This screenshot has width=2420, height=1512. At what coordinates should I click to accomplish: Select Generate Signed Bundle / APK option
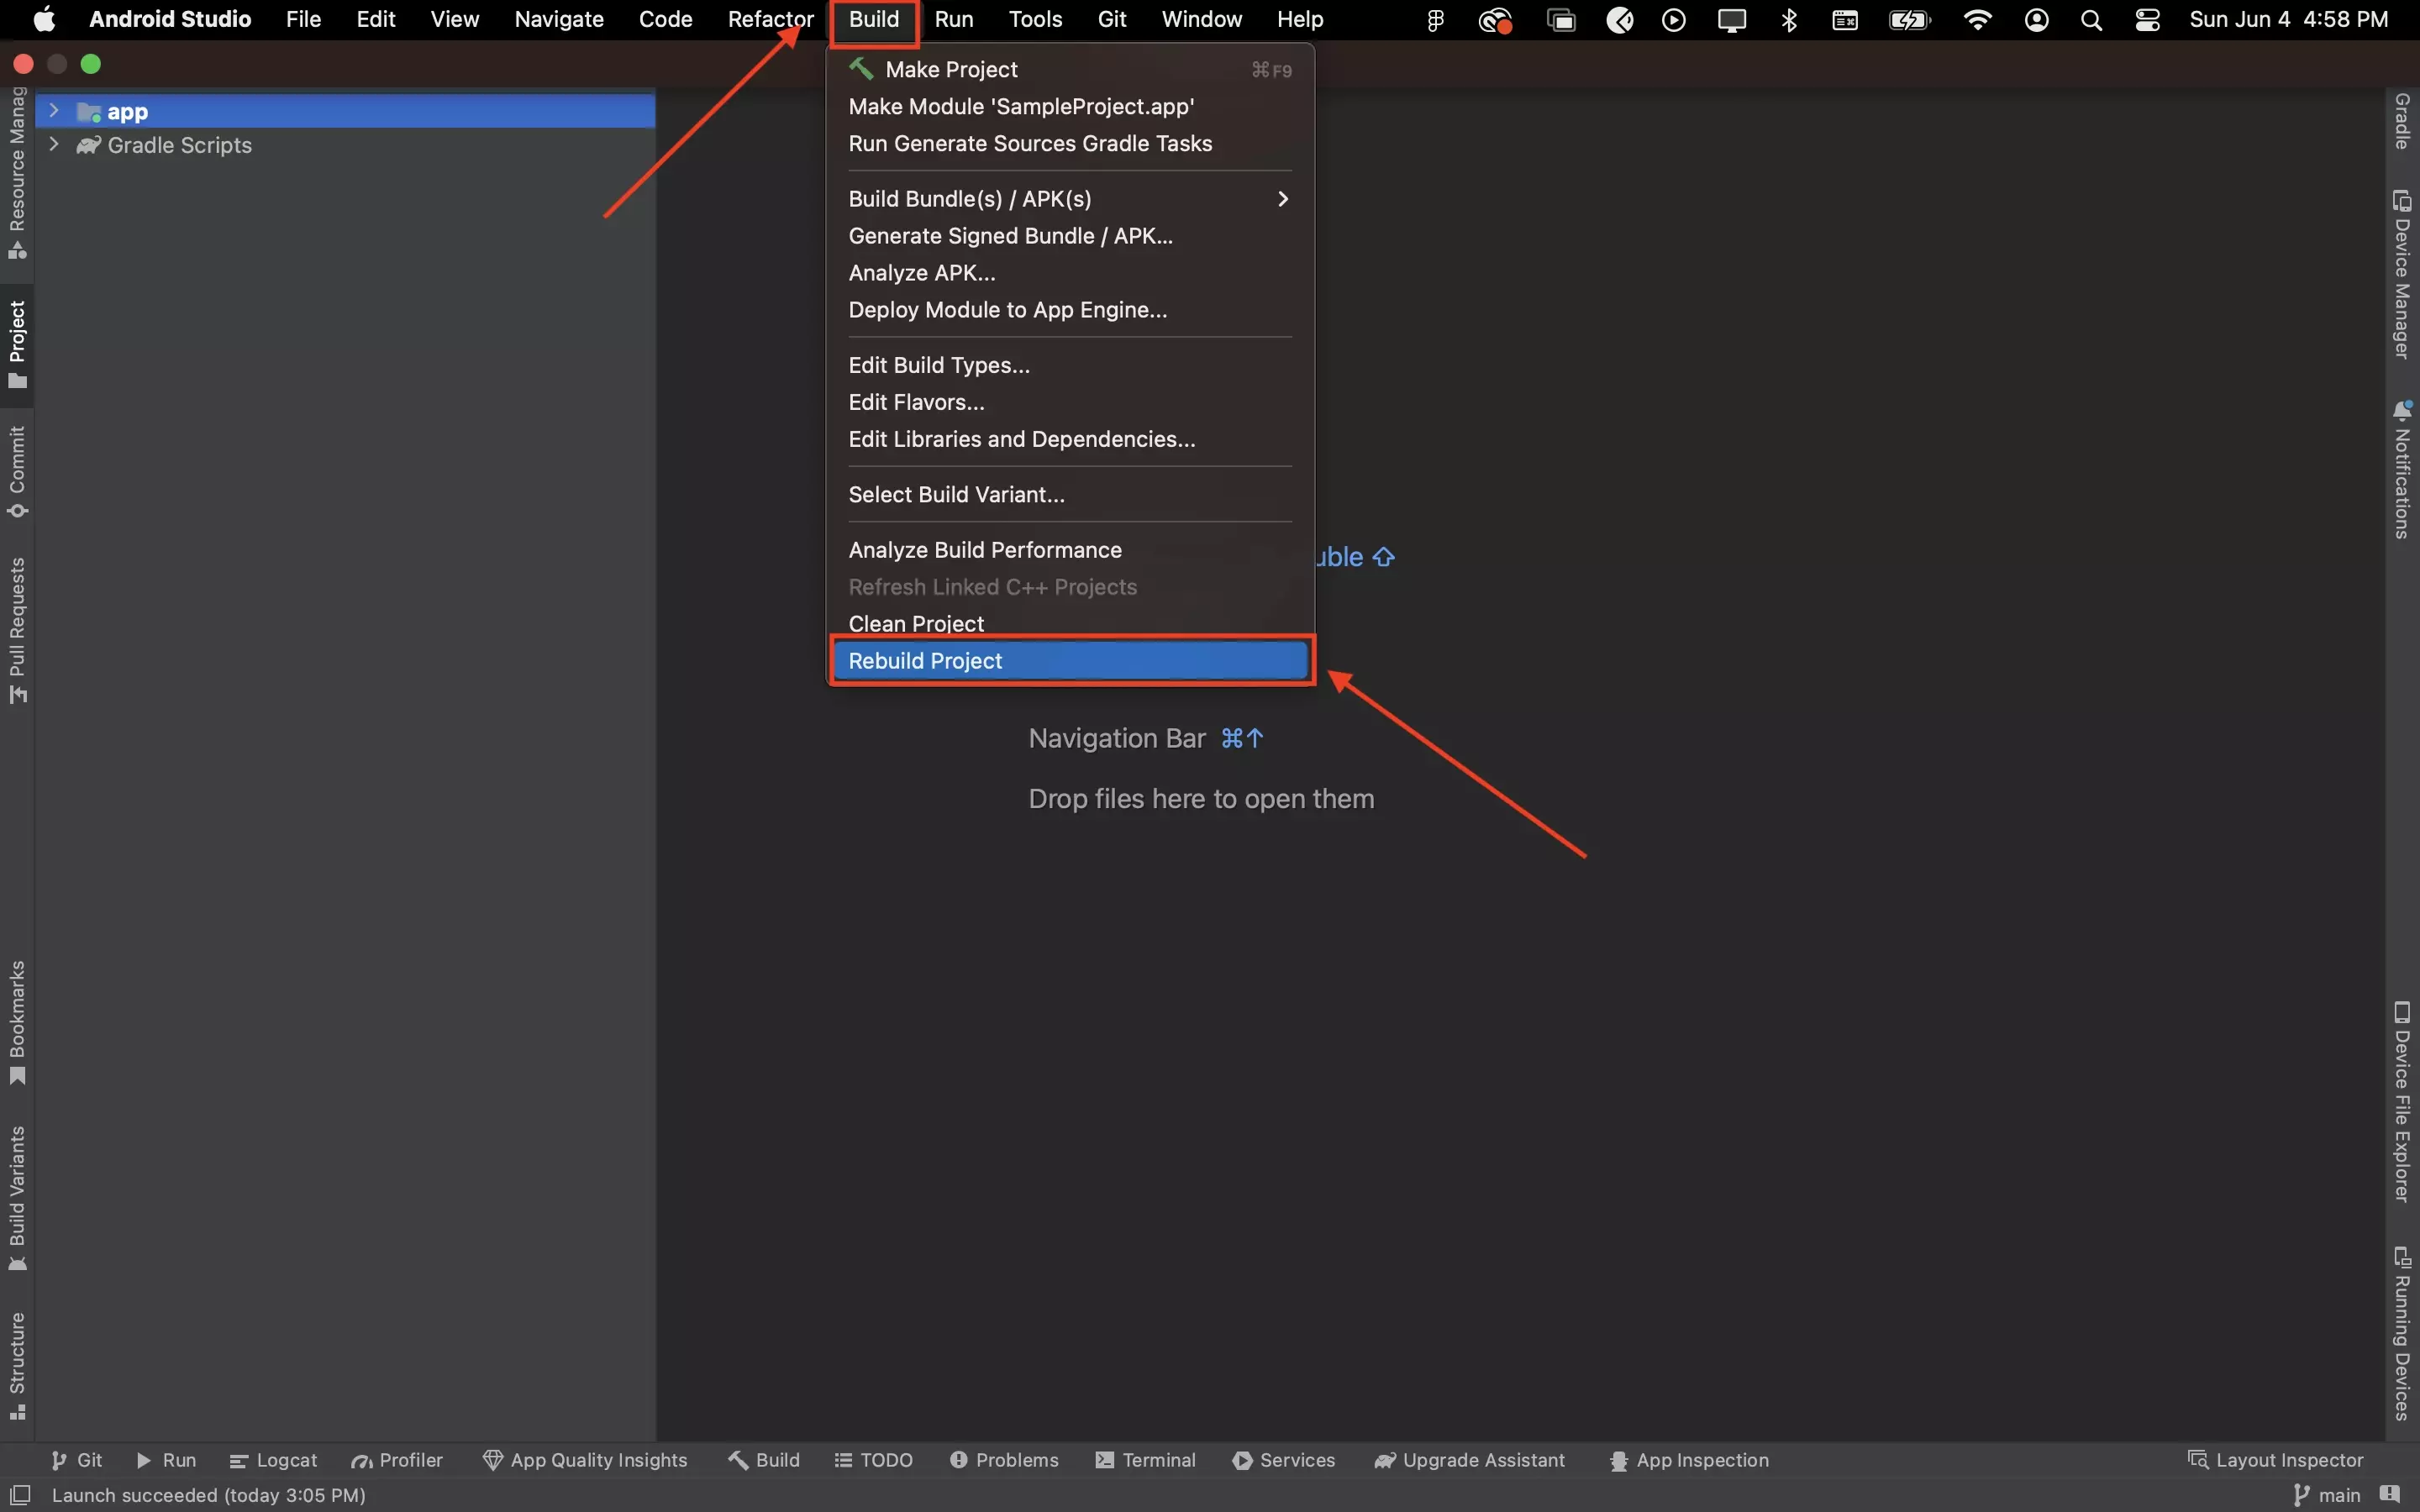tap(1011, 235)
